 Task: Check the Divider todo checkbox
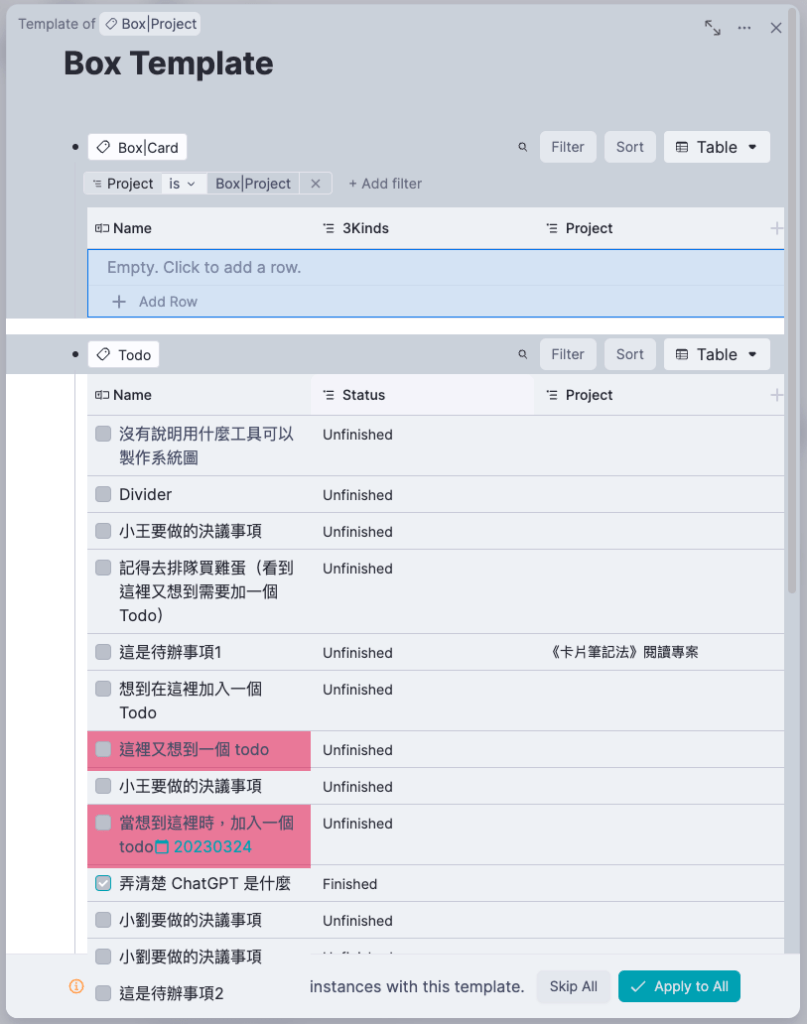(x=103, y=494)
